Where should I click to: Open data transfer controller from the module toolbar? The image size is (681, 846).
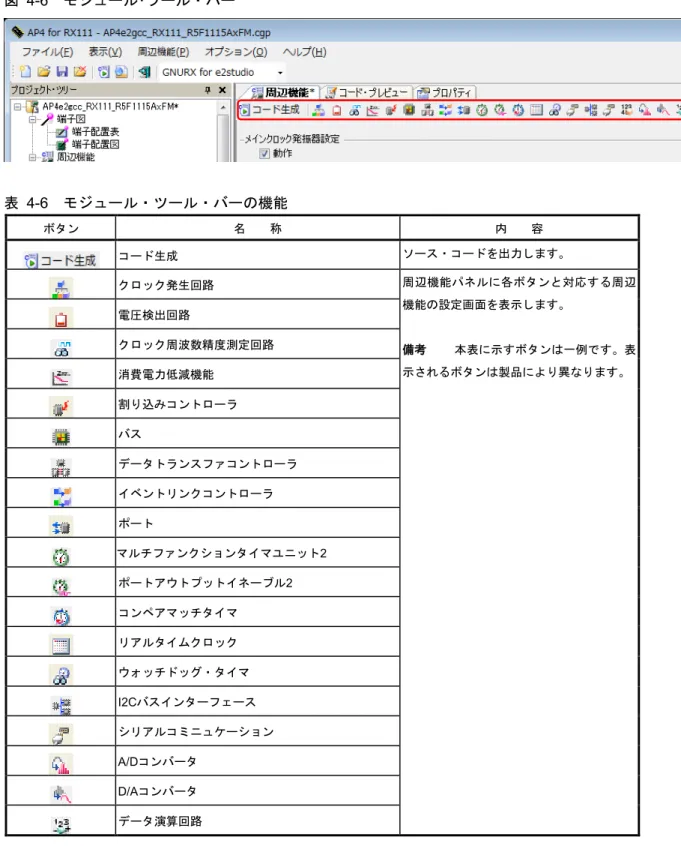427,110
